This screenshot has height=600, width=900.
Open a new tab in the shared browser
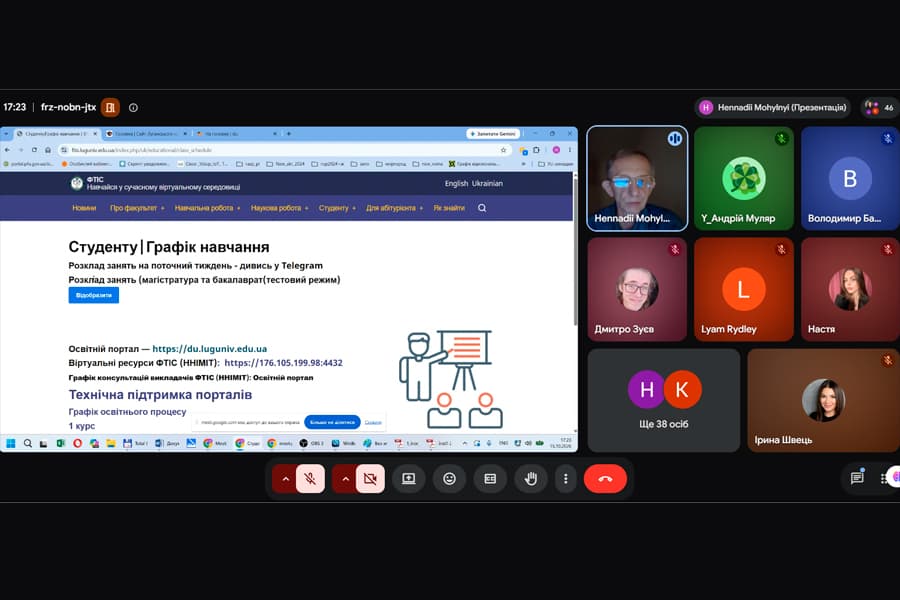pos(289,134)
